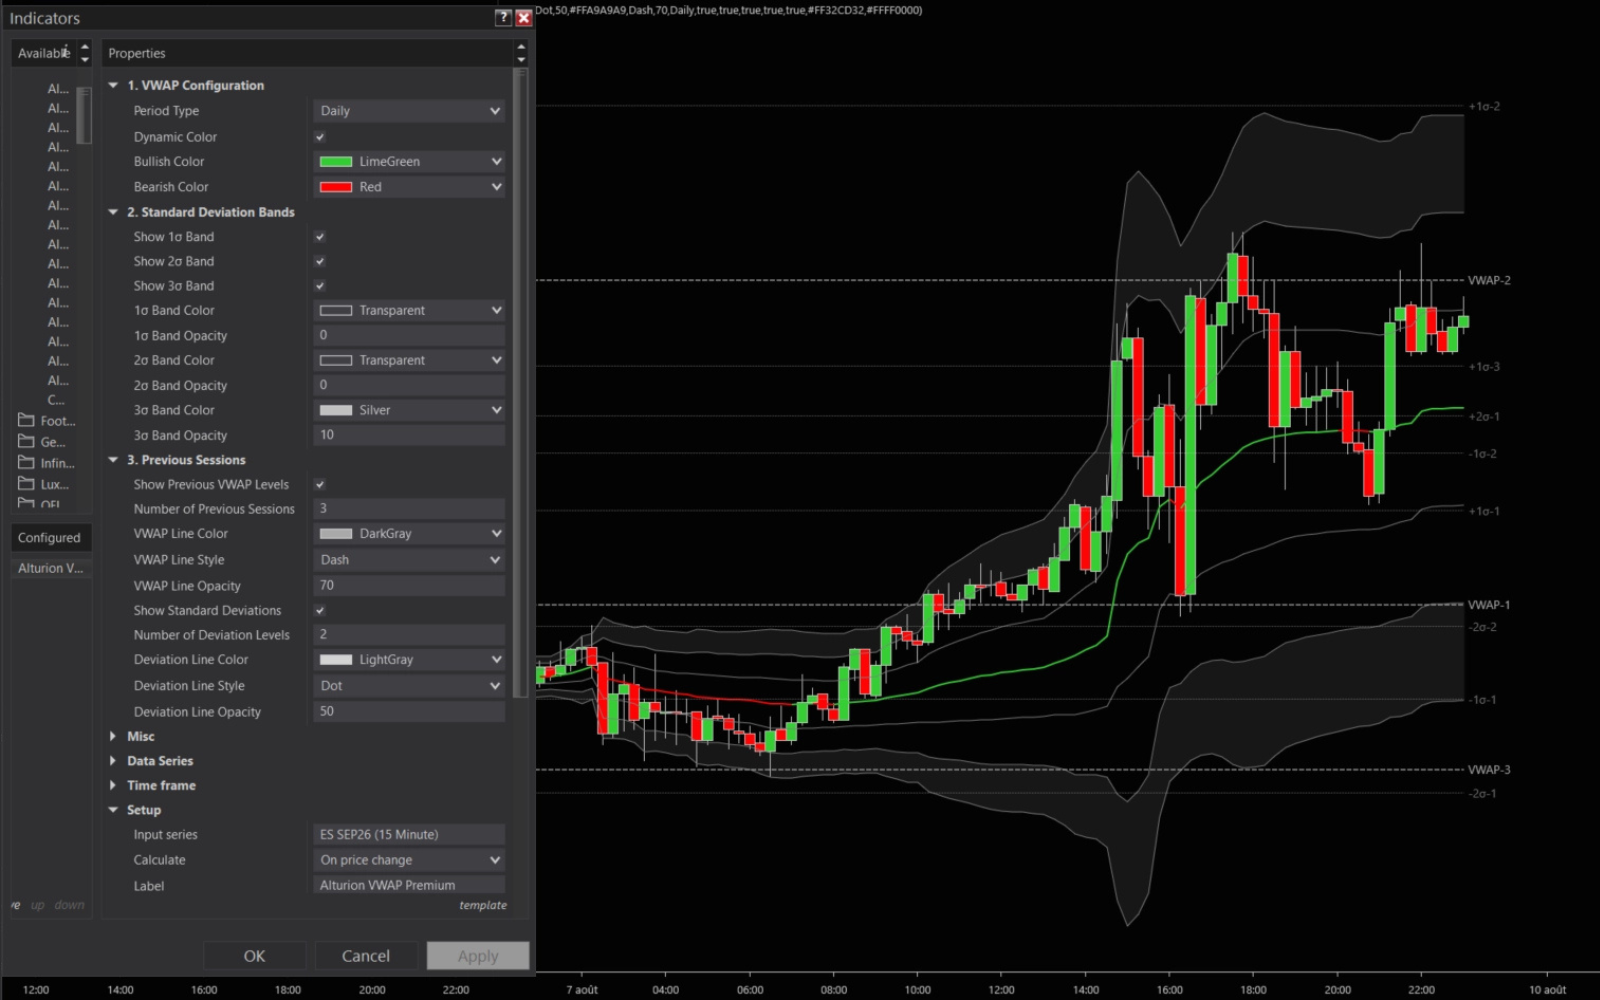Click the template link
This screenshot has width=1600, height=1000.
[483, 905]
